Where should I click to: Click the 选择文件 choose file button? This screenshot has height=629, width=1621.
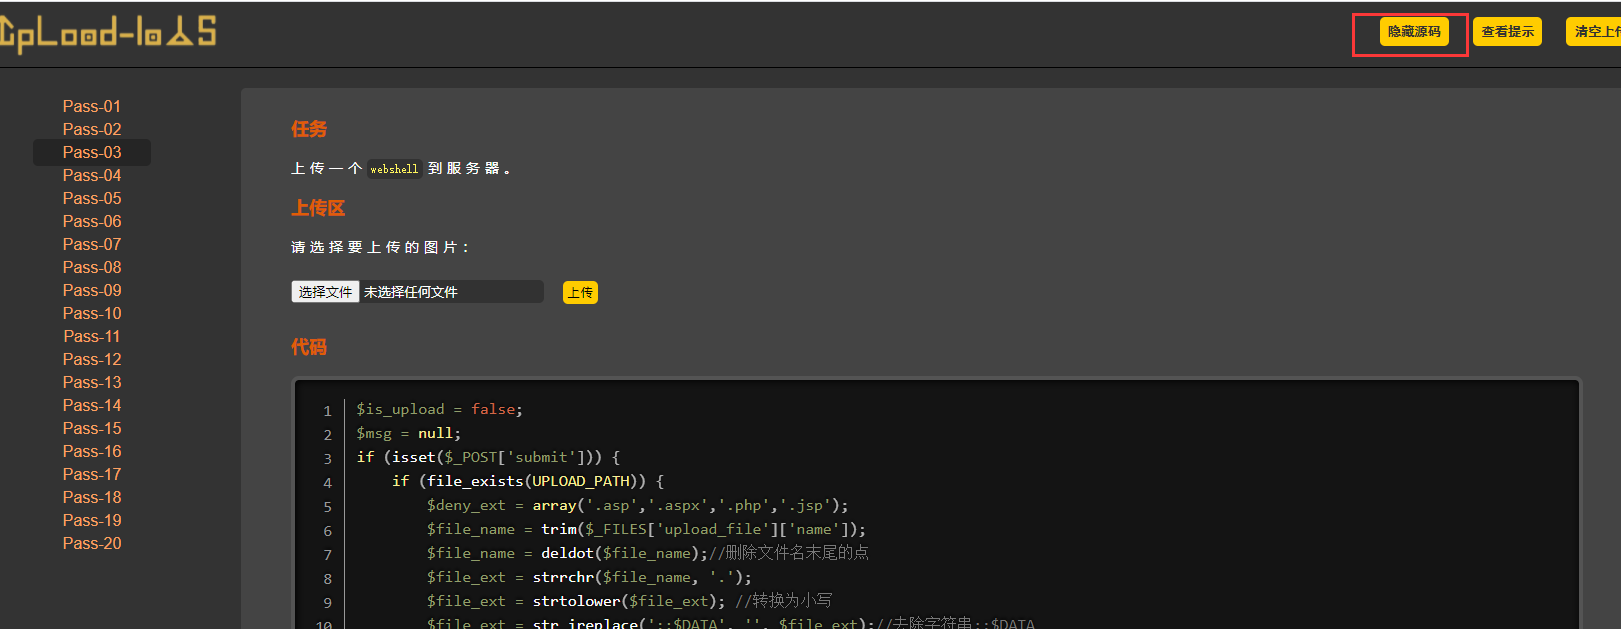tap(325, 292)
